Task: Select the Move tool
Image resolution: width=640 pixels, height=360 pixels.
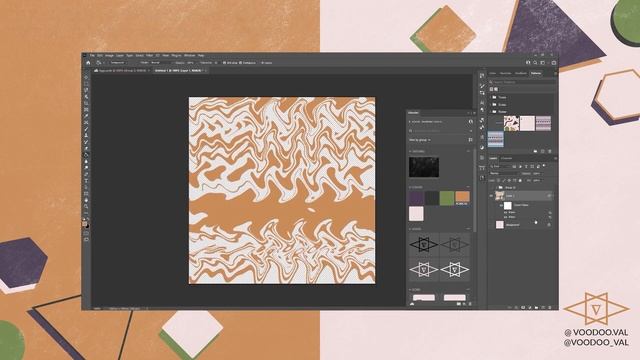Action: [x=86, y=77]
